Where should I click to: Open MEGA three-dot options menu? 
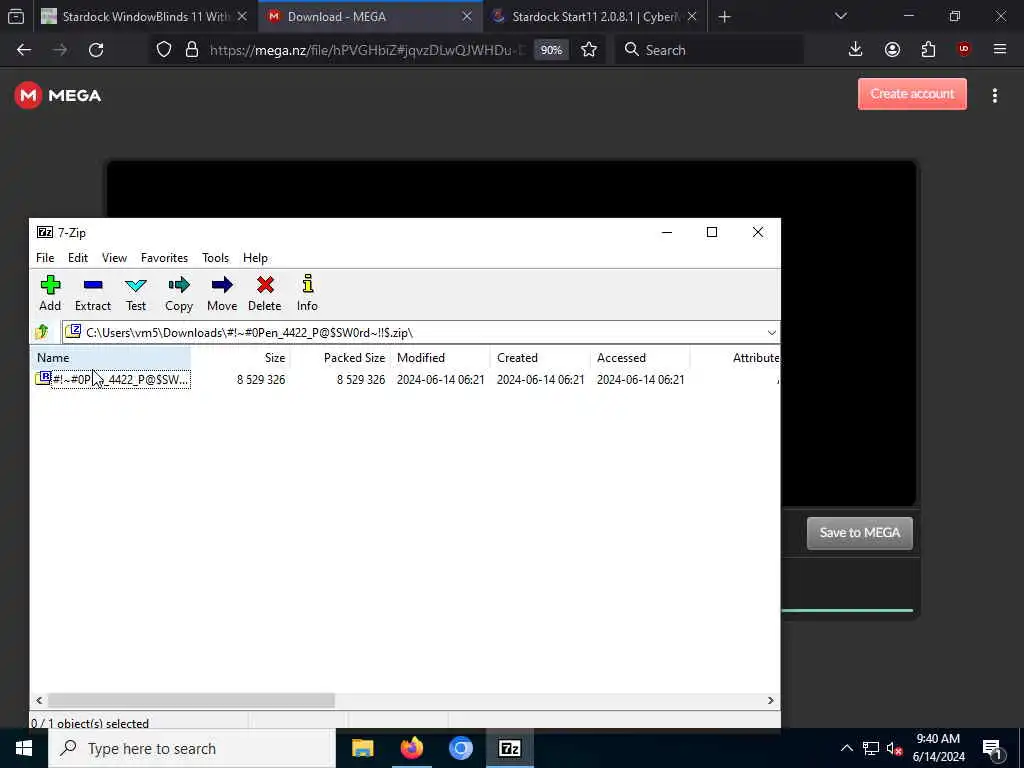point(995,95)
